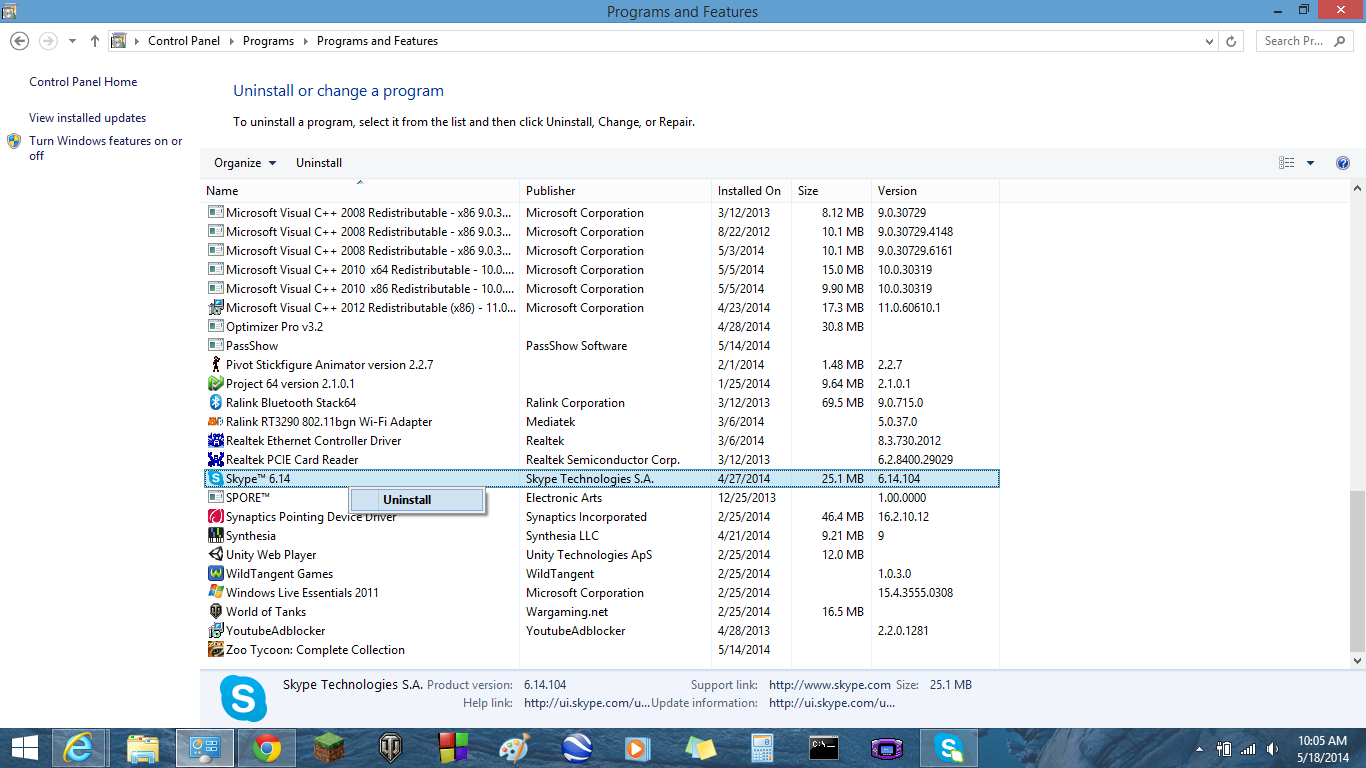Show hidden system tray icons
The image size is (1366, 768).
pyautogui.click(x=1199, y=748)
